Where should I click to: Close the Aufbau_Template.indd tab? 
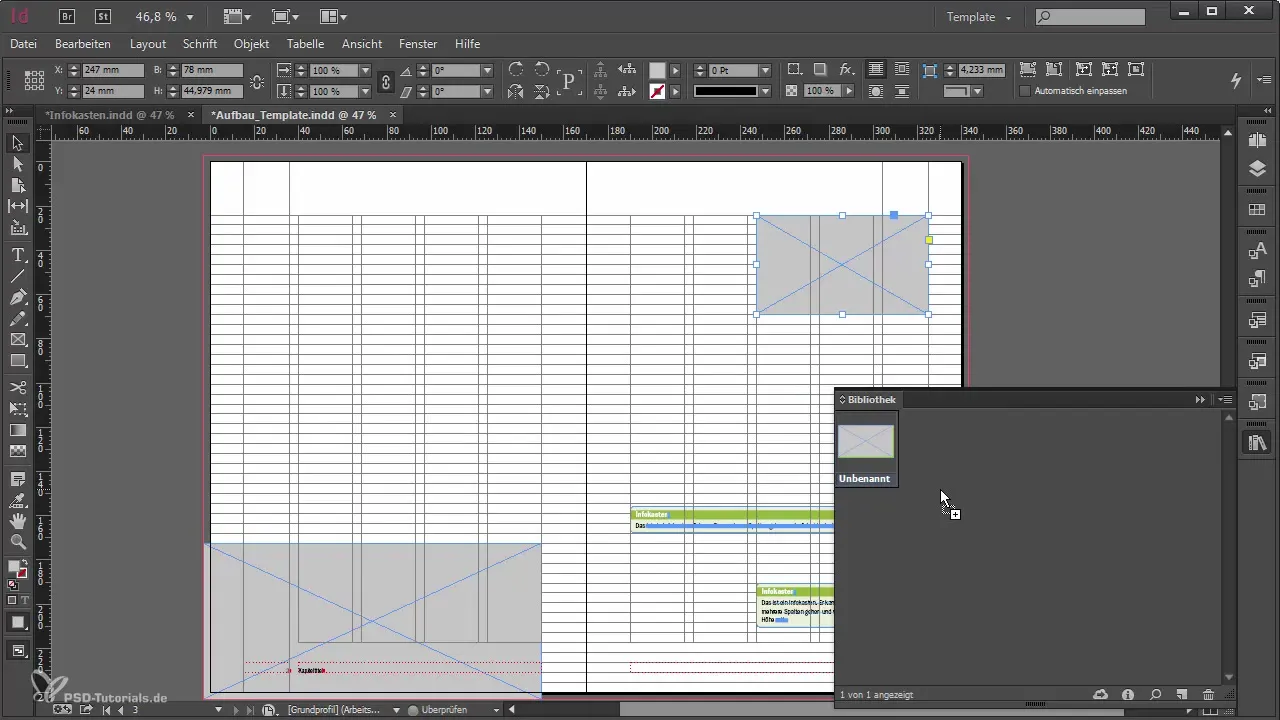tap(393, 115)
